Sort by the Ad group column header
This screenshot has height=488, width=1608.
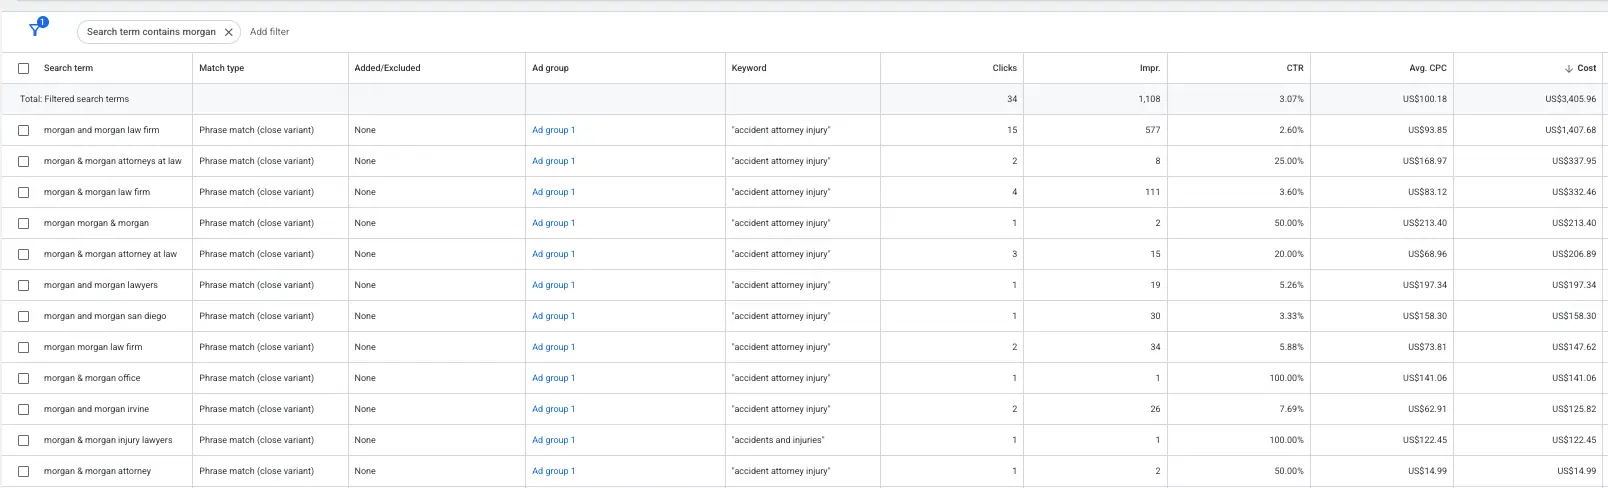[550, 68]
